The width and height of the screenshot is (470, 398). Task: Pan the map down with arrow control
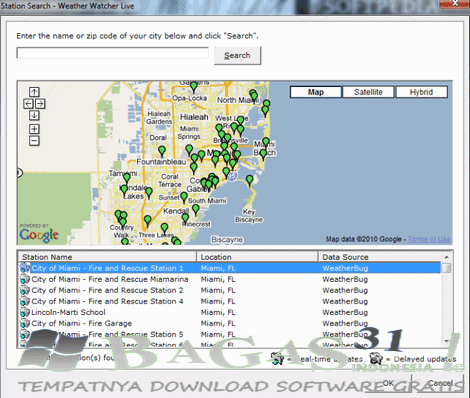34,115
